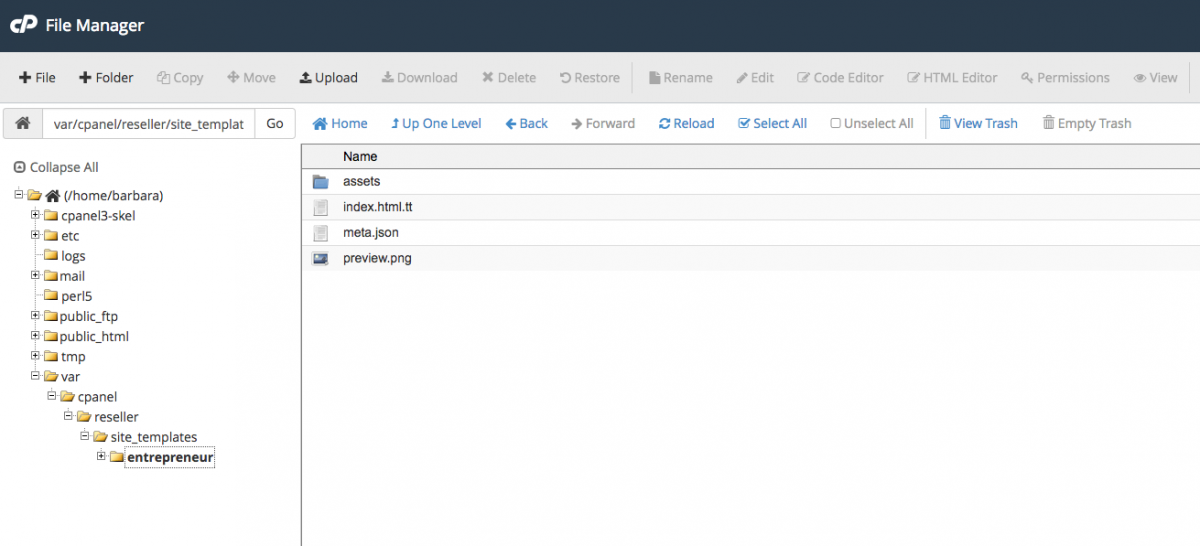Reload the file listing

686,123
